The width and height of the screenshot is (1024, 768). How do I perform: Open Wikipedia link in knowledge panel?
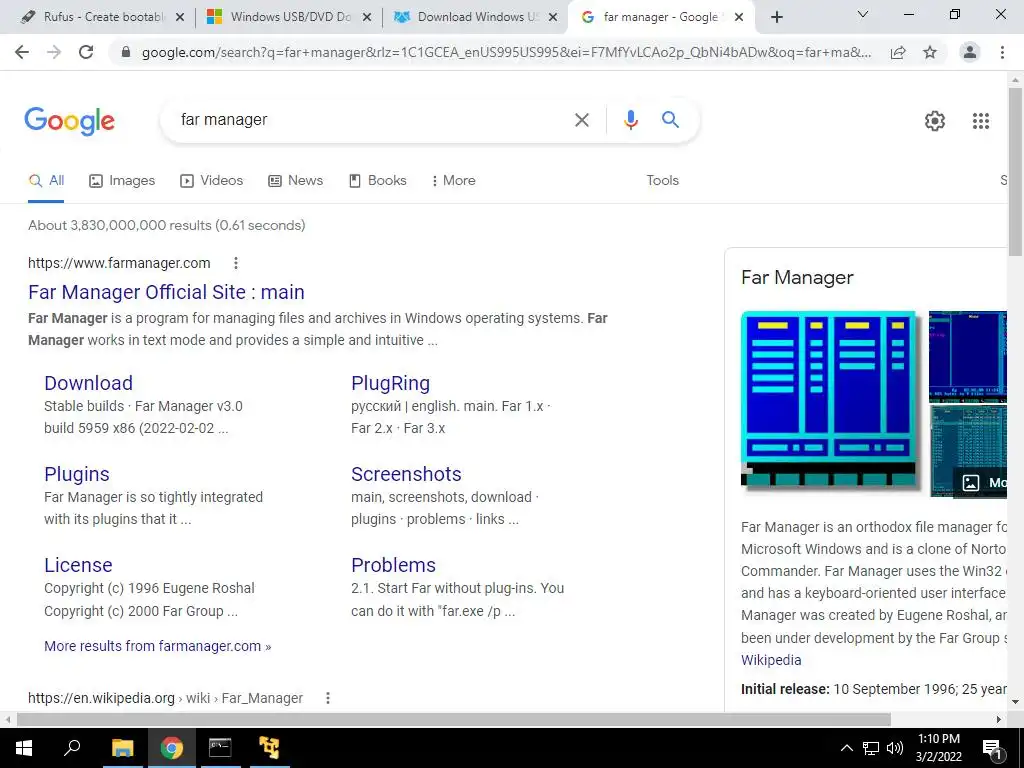[x=771, y=660]
